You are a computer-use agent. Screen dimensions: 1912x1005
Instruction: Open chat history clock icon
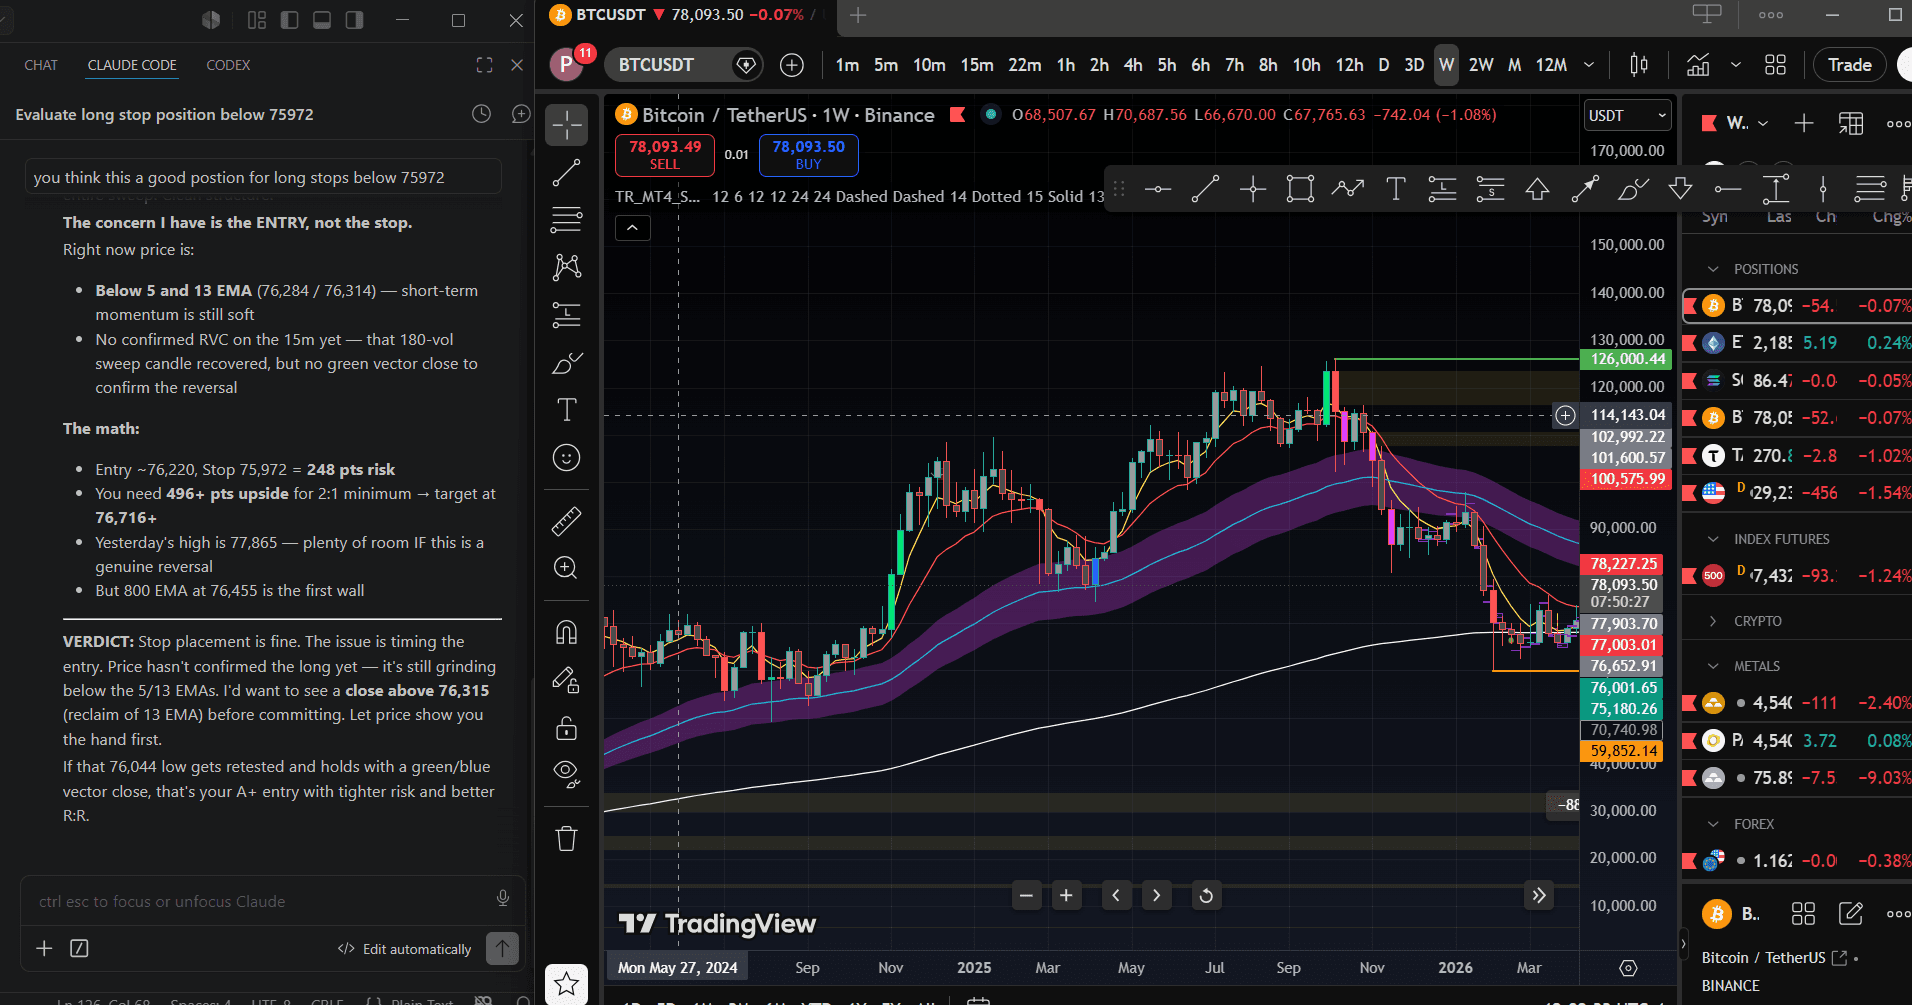tap(481, 114)
